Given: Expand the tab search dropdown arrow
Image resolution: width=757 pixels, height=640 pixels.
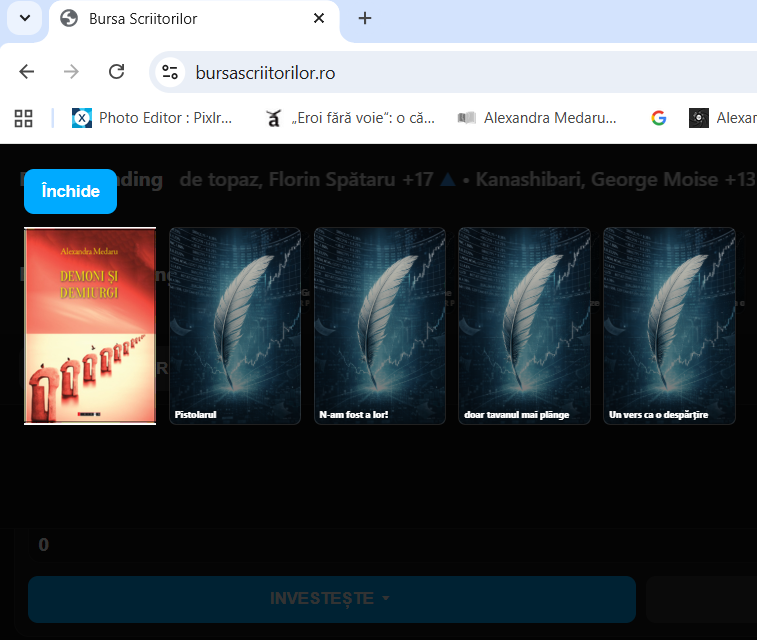Looking at the screenshot, I should coord(24,18).
